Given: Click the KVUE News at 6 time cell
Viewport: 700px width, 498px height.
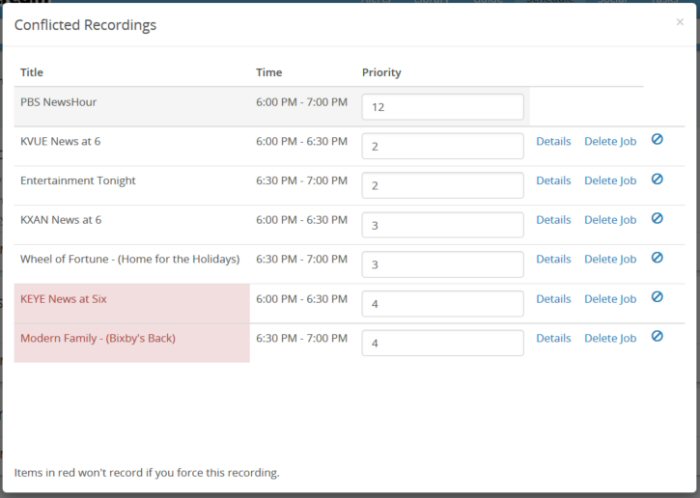Looking at the screenshot, I should coord(302,141).
